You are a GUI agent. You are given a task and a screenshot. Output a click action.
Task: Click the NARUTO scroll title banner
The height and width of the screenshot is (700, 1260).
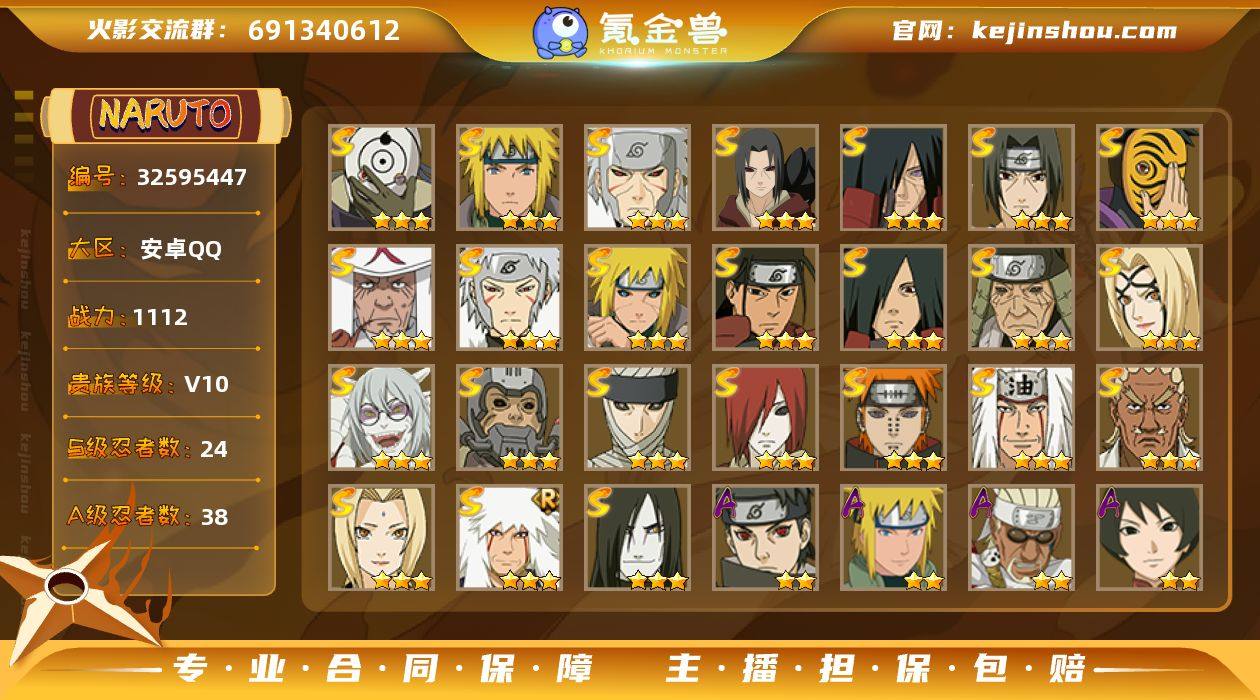coord(165,115)
